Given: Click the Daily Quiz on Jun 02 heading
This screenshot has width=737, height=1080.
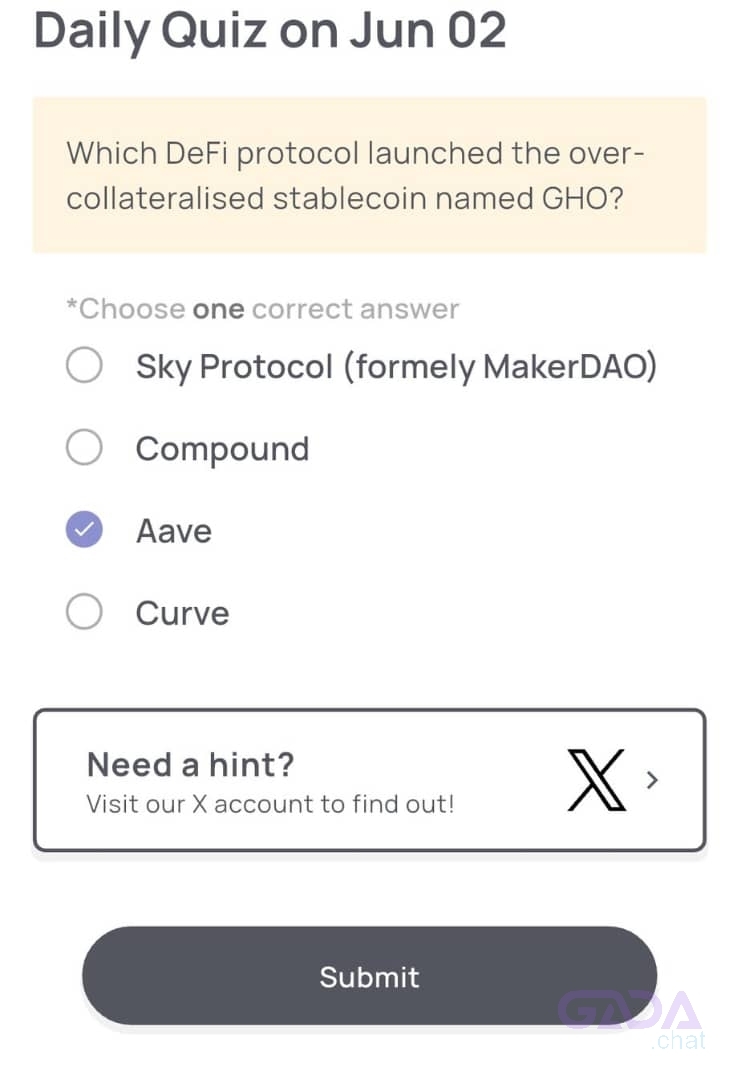Looking at the screenshot, I should pos(270,31).
